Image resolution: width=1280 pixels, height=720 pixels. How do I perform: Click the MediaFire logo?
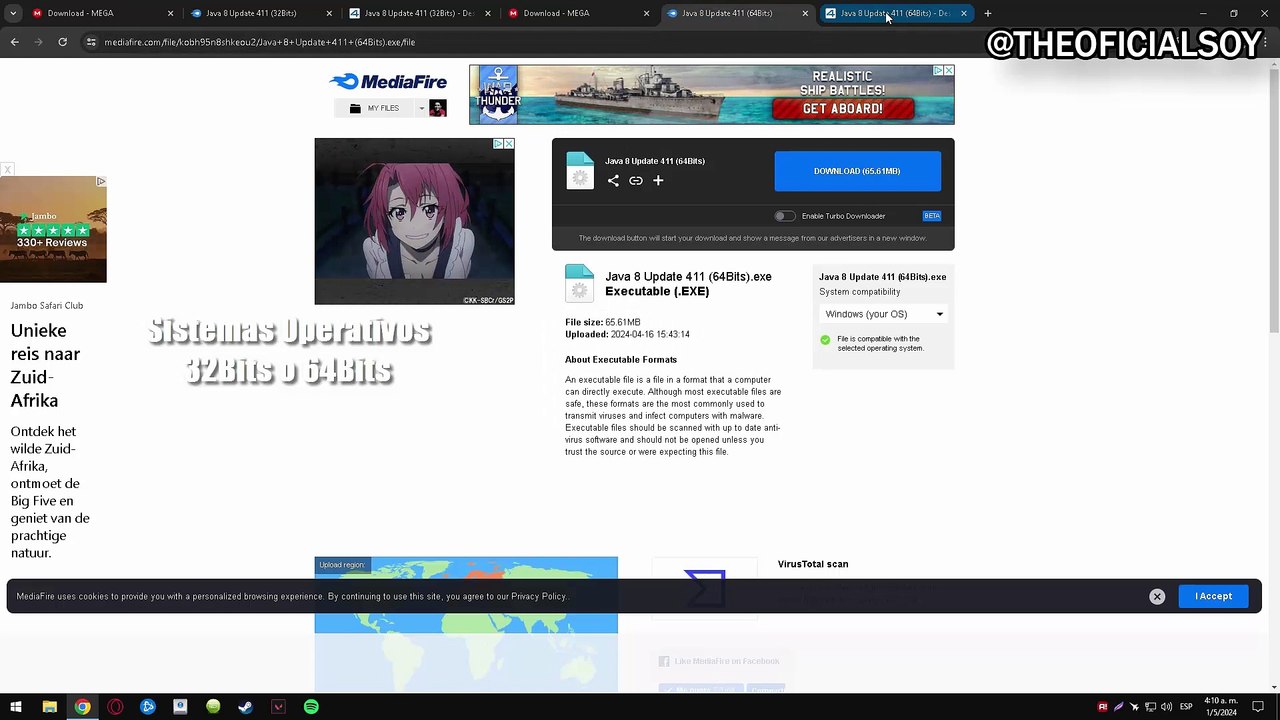click(x=388, y=82)
